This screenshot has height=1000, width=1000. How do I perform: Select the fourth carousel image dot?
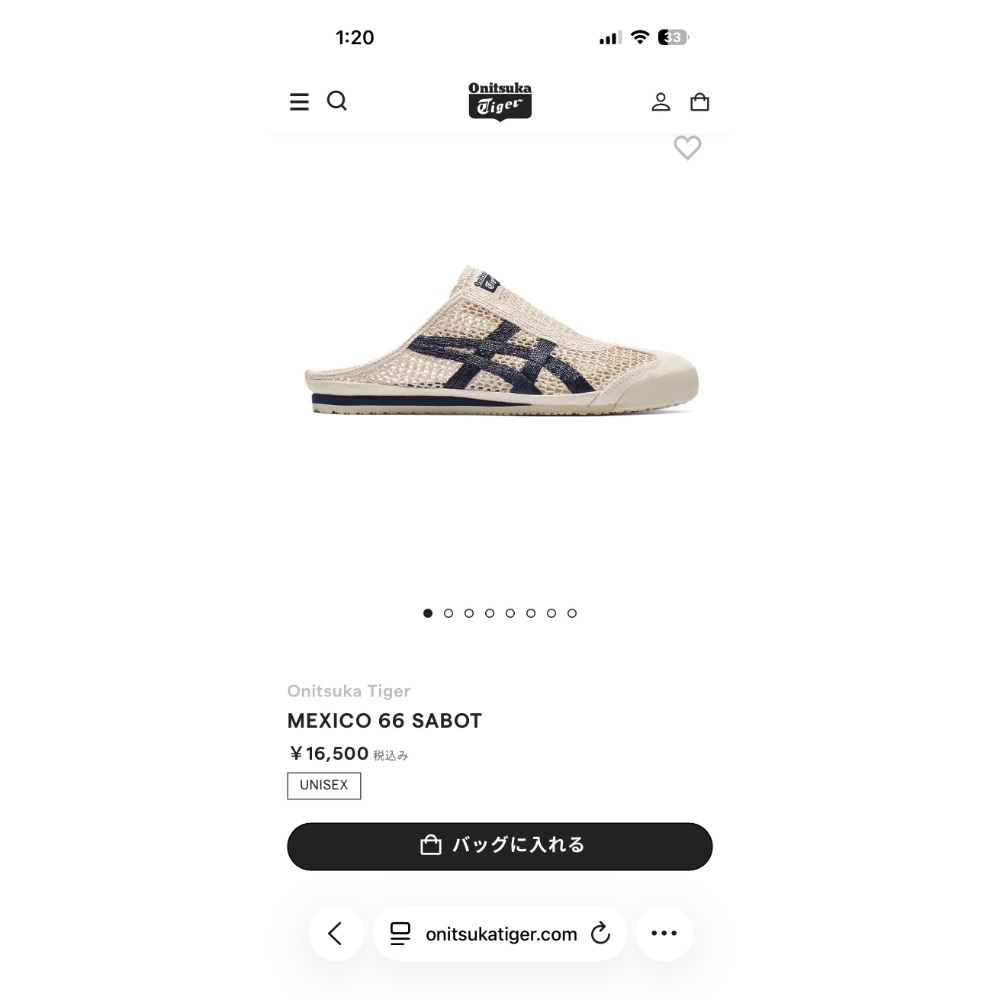coord(490,613)
